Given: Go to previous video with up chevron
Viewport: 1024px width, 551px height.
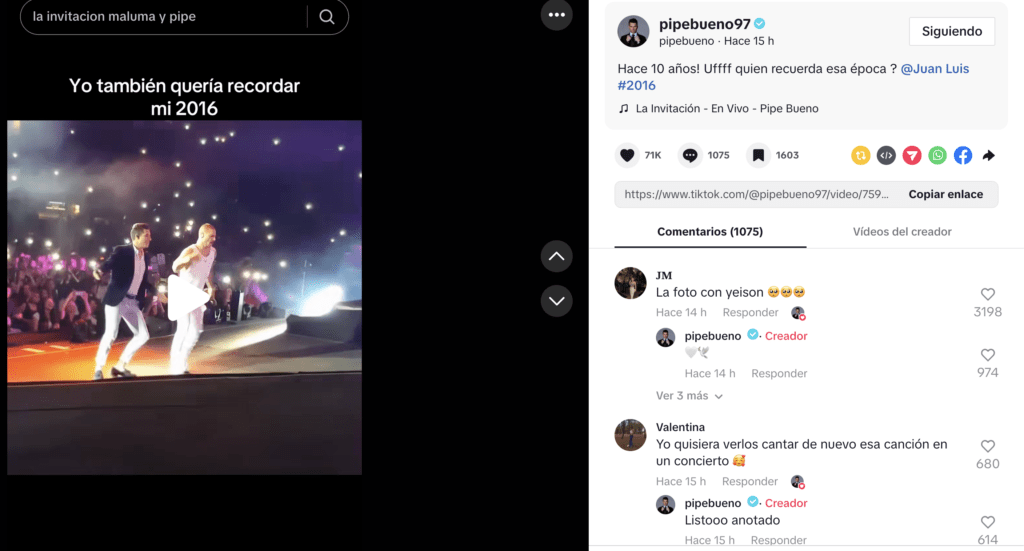Looking at the screenshot, I should (x=556, y=257).
